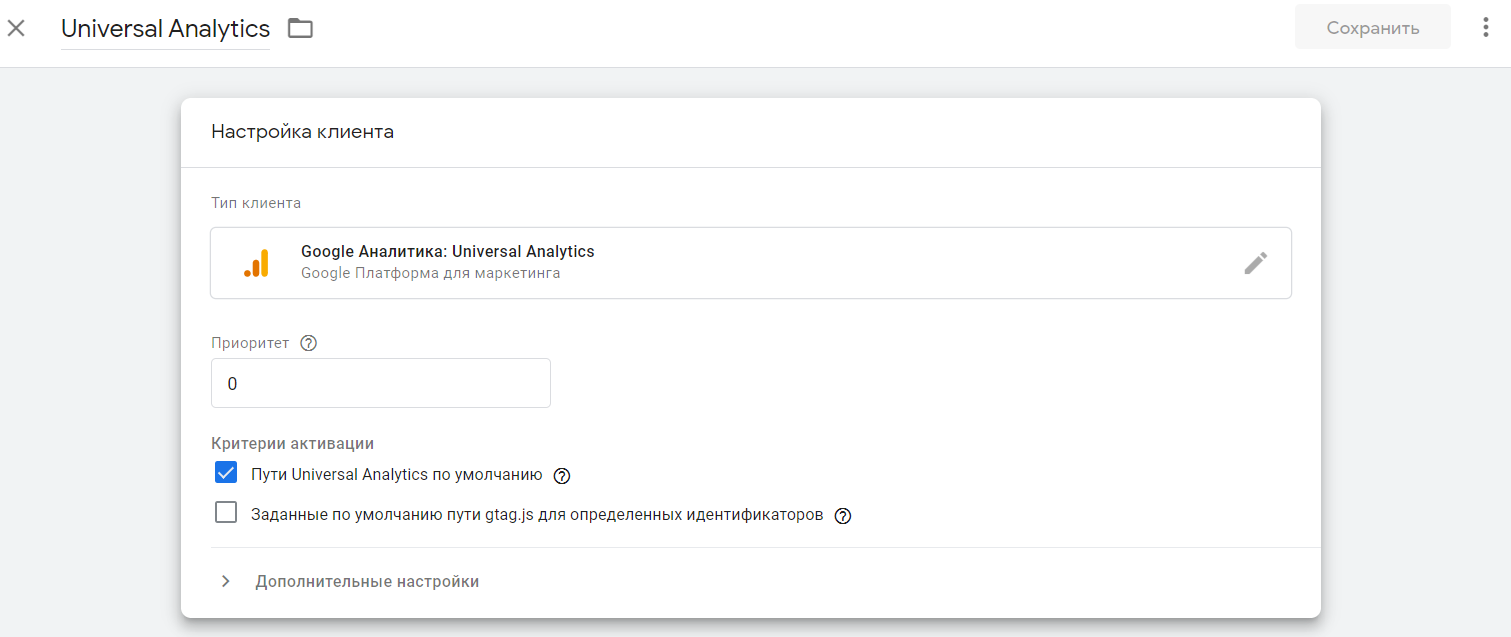Edit client type with the pencil icon
1511x637 pixels.
click(1256, 262)
